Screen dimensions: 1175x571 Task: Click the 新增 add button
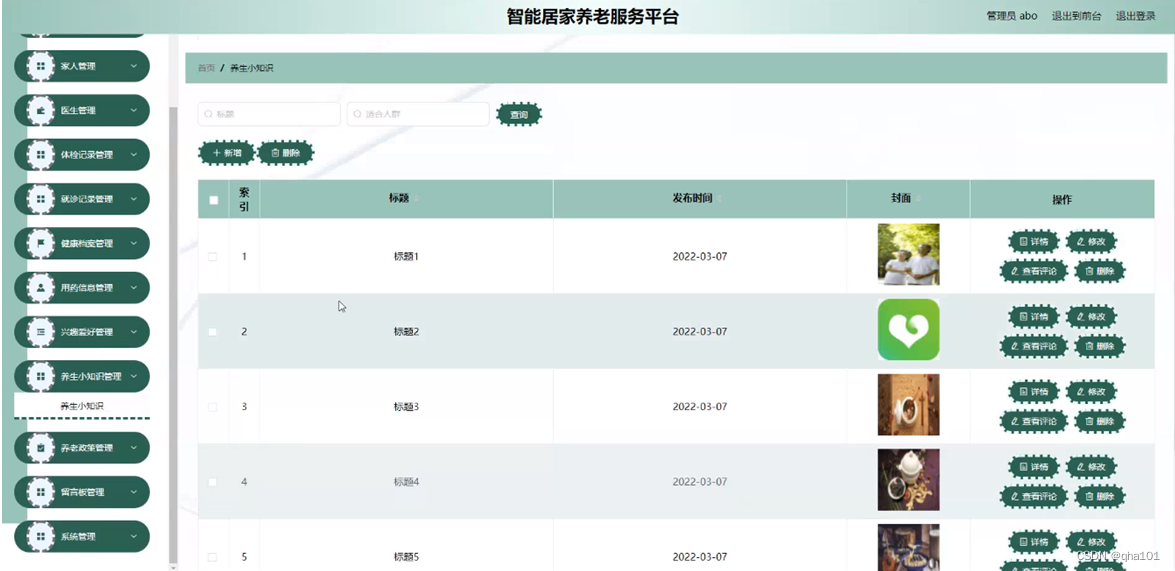point(226,153)
